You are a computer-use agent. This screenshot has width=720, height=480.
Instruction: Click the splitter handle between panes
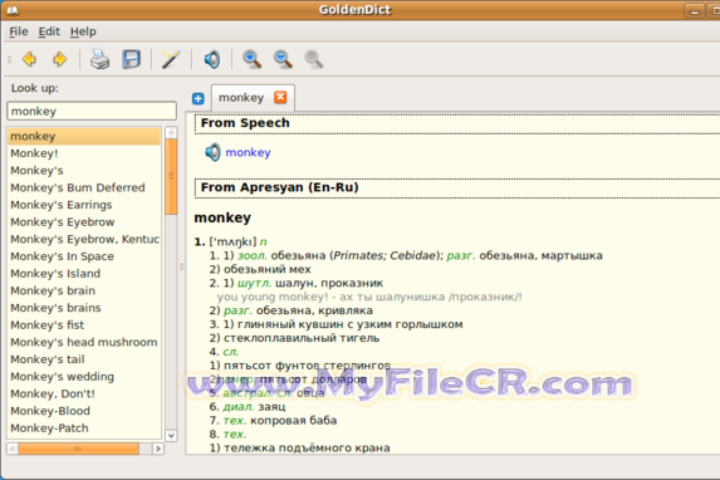(x=181, y=266)
